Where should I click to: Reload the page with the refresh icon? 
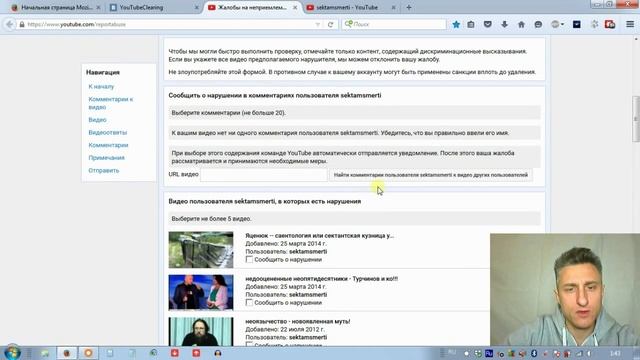(x=330, y=24)
